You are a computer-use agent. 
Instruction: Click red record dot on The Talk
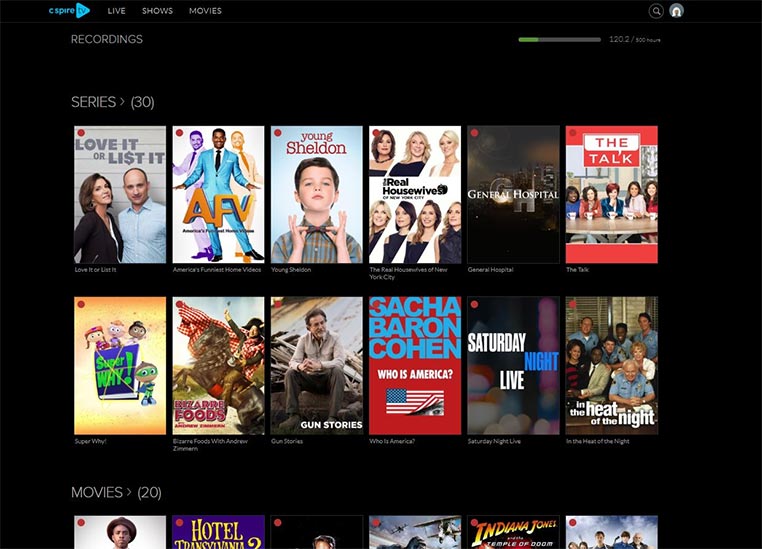pos(573,133)
